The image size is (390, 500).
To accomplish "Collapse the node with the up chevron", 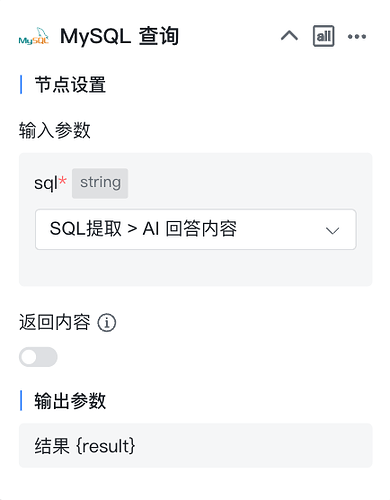I will pos(289,36).
